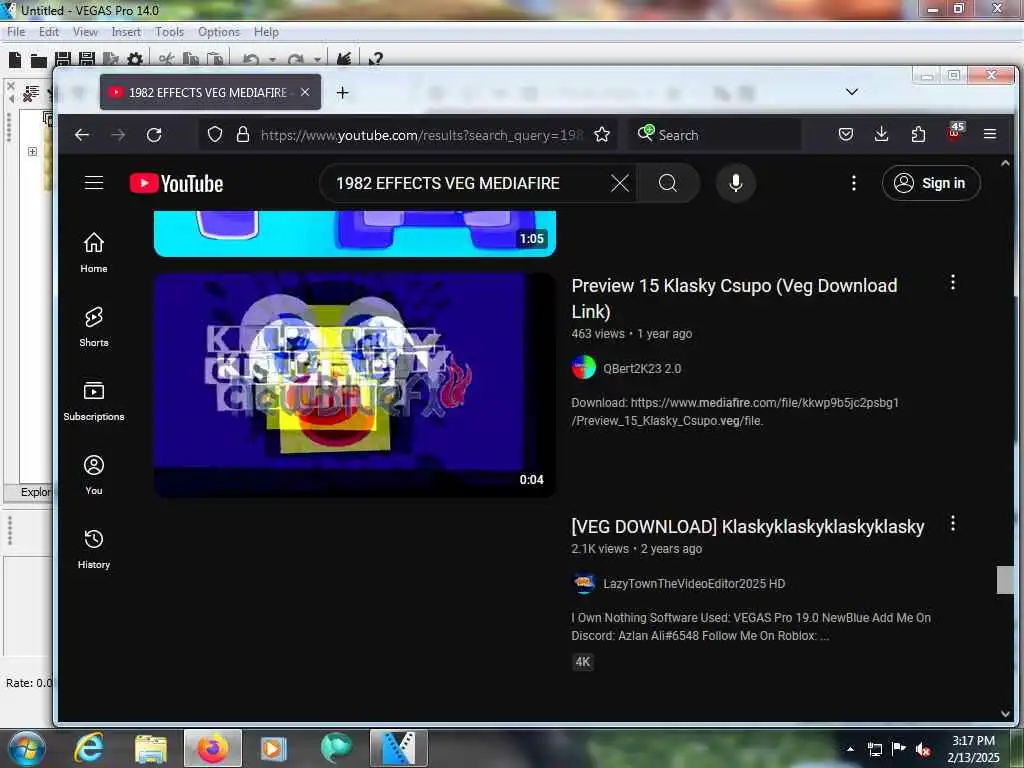Screen dimensions: 1024x768
Task: Click YouTube magnifier search button
Action: [x=667, y=184]
